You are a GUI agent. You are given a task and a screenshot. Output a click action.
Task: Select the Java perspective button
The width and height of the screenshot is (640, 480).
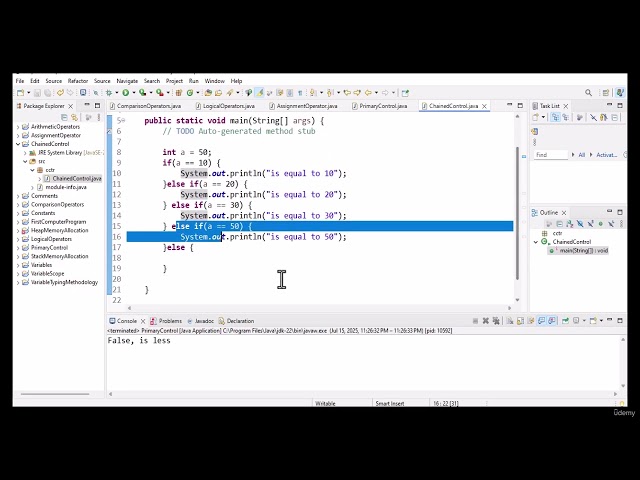coord(620,93)
